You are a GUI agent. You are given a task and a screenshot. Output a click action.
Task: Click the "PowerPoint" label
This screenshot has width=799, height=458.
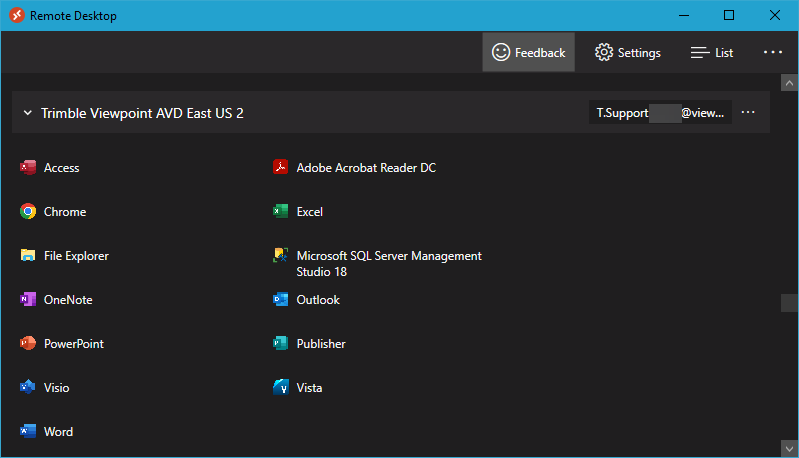click(x=74, y=343)
